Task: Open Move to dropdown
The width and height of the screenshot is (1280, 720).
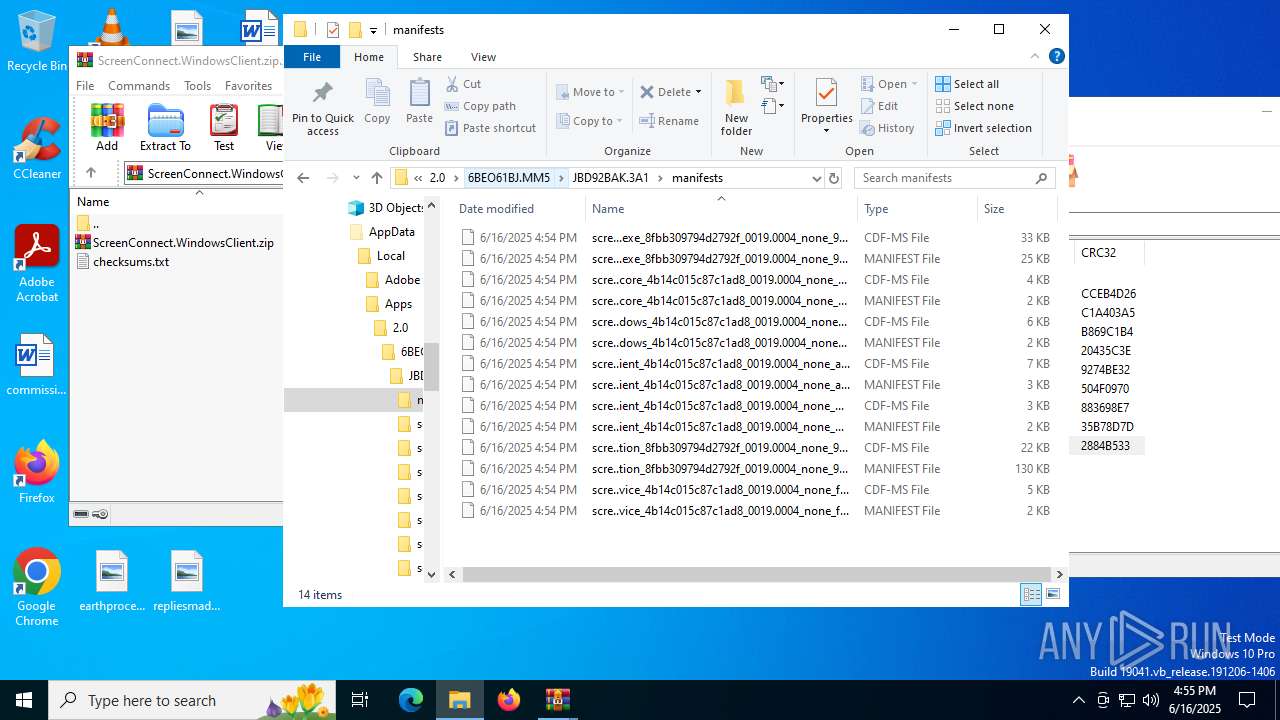Action: [590, 92]
